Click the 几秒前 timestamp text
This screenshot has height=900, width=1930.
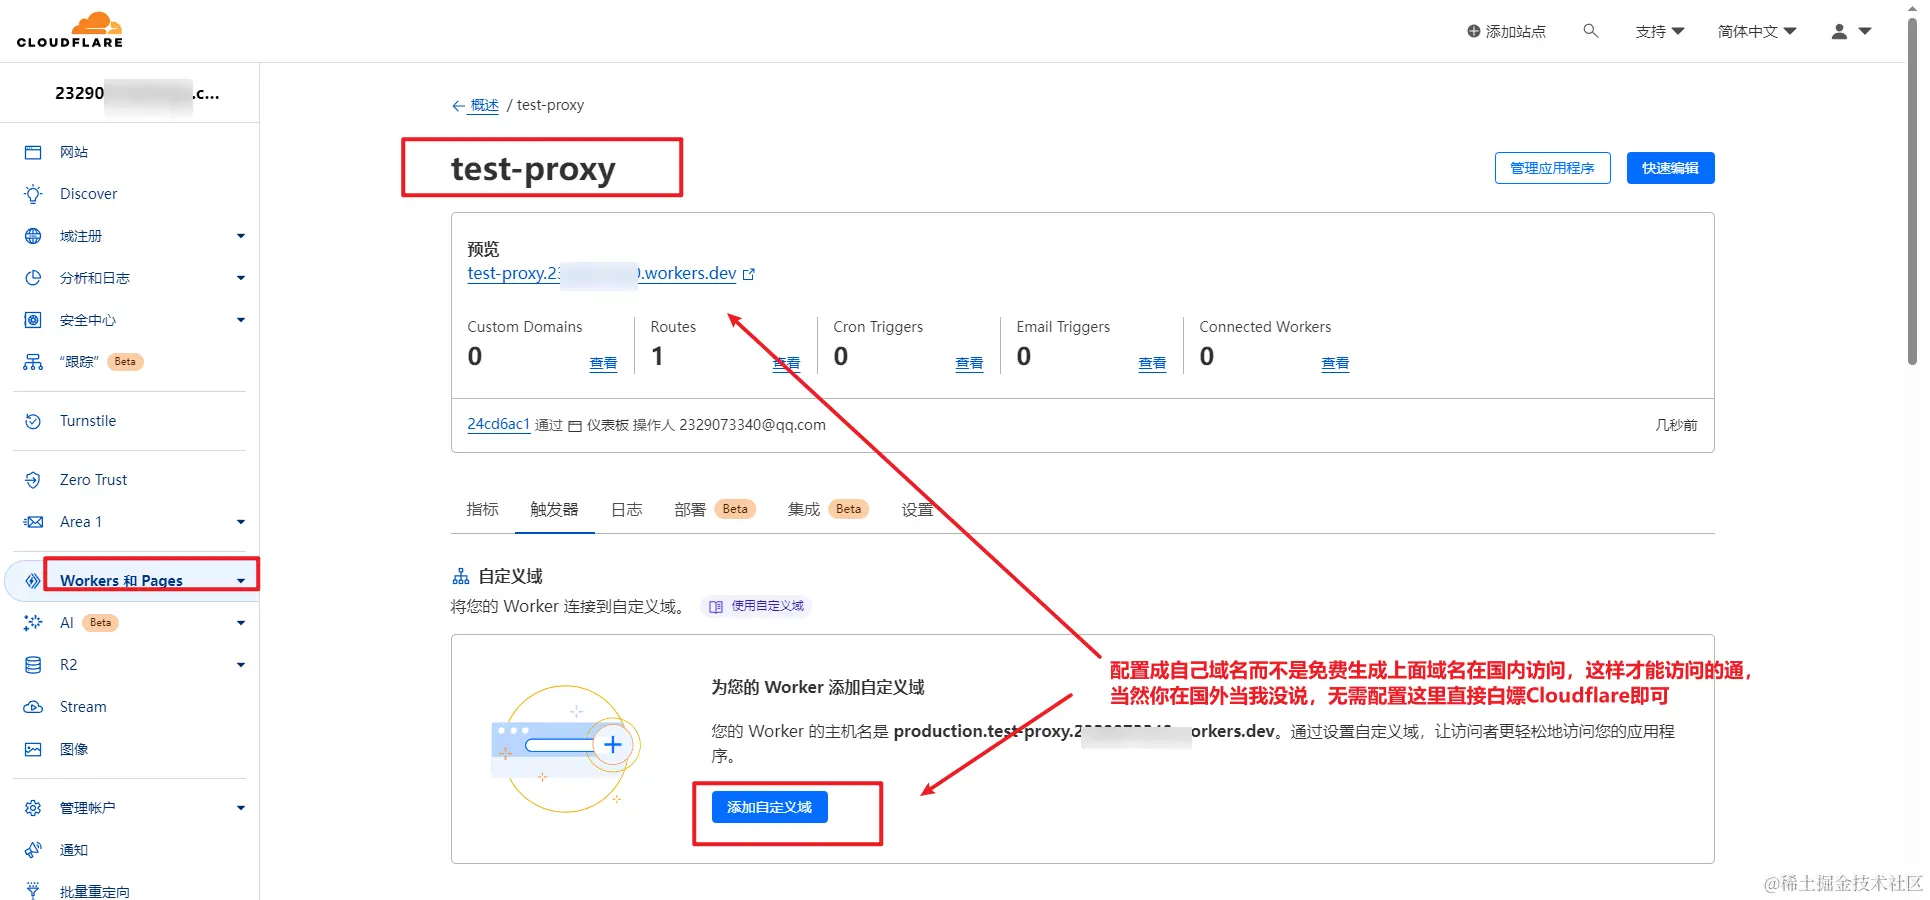click(1676, 425)
